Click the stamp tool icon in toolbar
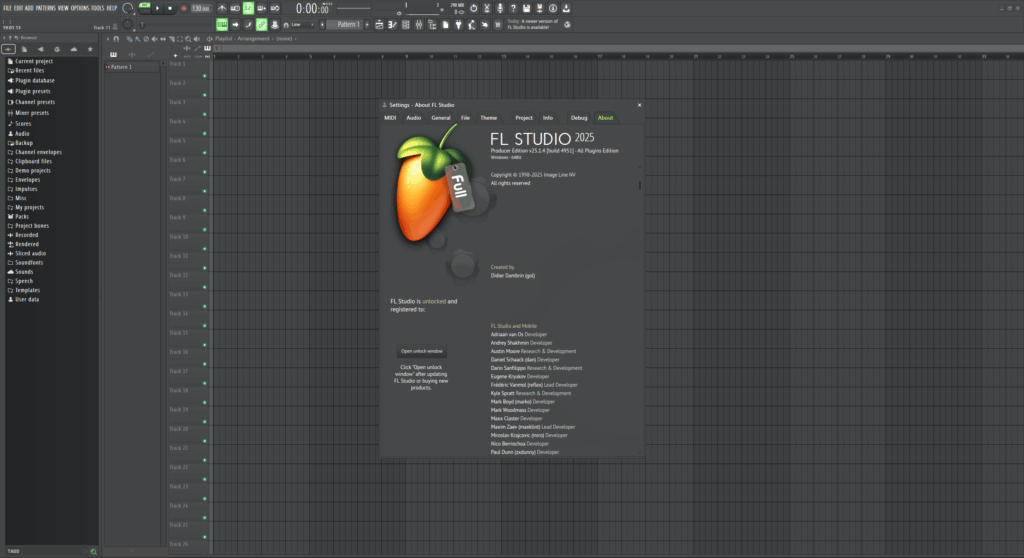The width and height of the screenshot is (1024, 558). pos(274,24)
